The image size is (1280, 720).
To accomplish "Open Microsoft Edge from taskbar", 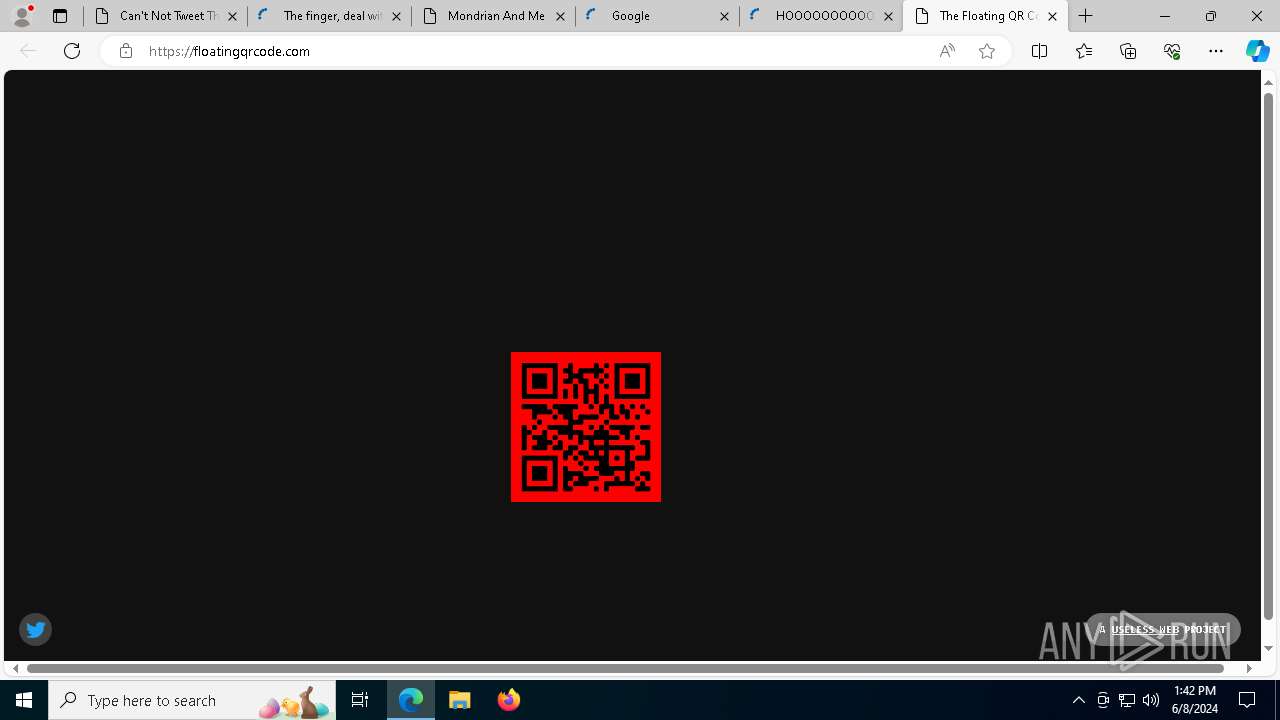I will click(411, 700).
